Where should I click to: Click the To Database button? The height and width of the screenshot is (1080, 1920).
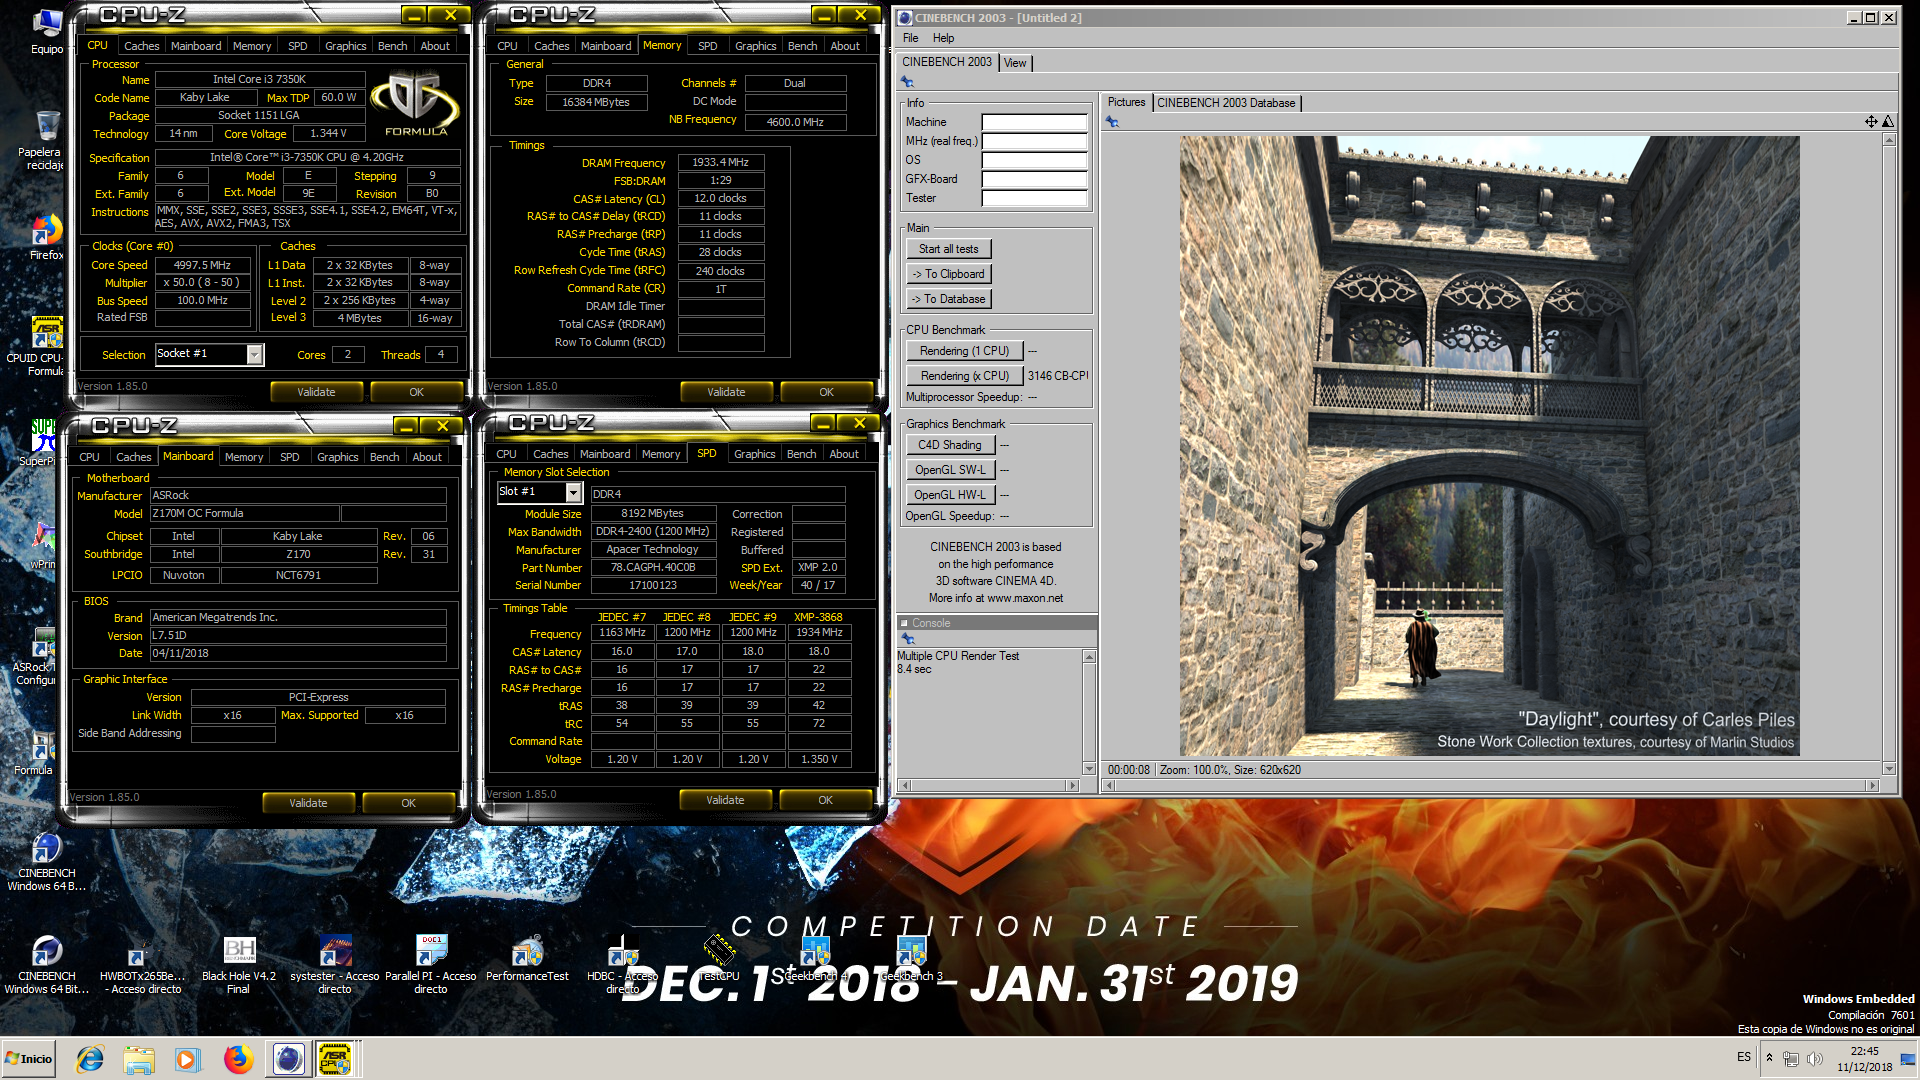[x=949, y=299]
